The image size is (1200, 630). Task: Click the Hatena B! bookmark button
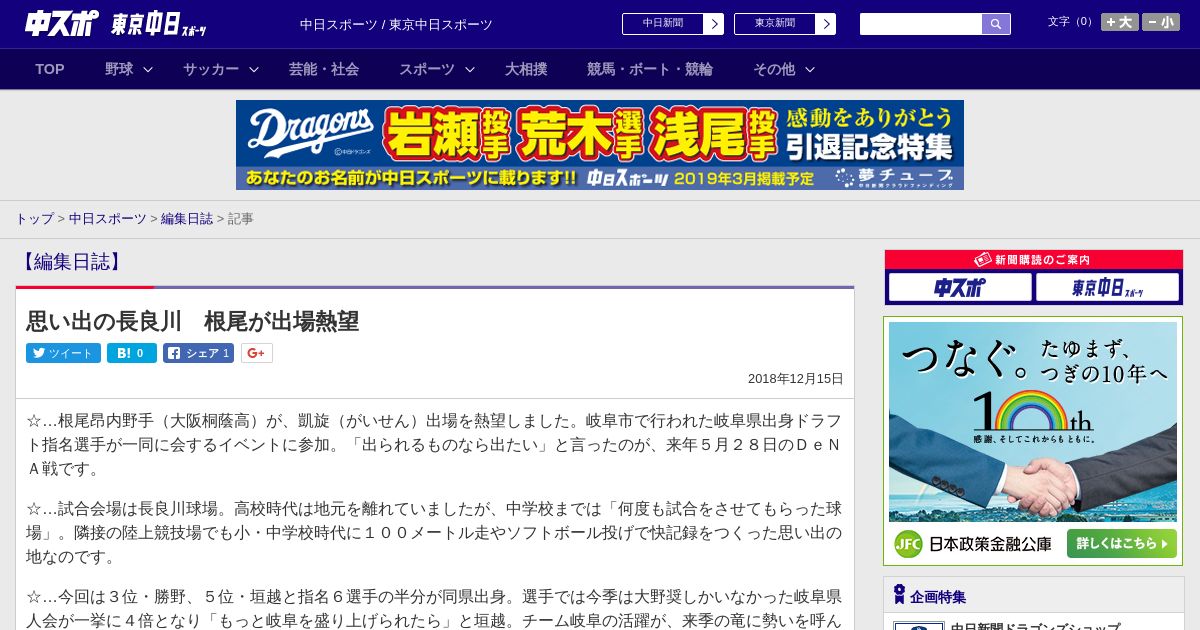coord(132,353)
